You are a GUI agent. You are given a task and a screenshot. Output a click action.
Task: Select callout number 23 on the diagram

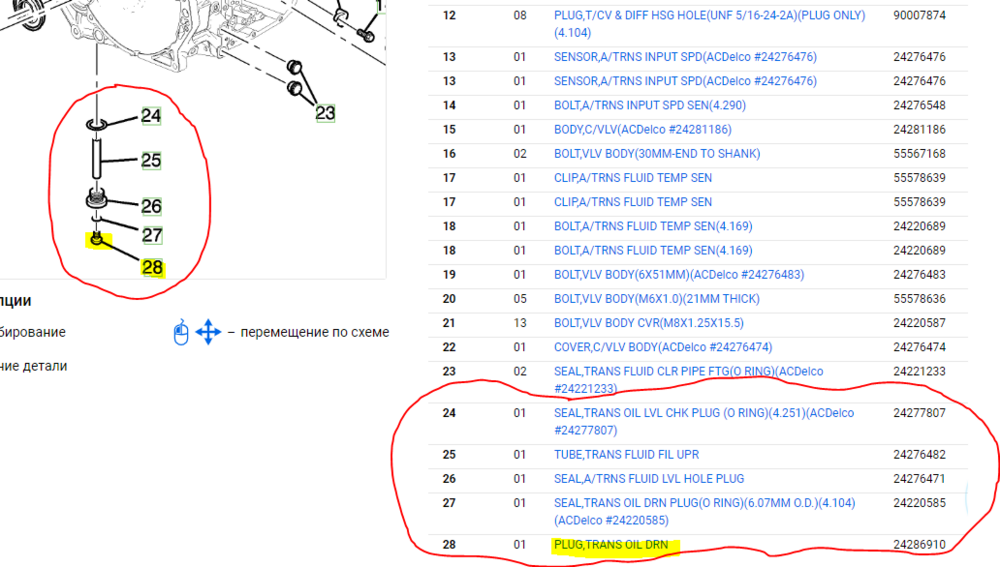[325, 113]
